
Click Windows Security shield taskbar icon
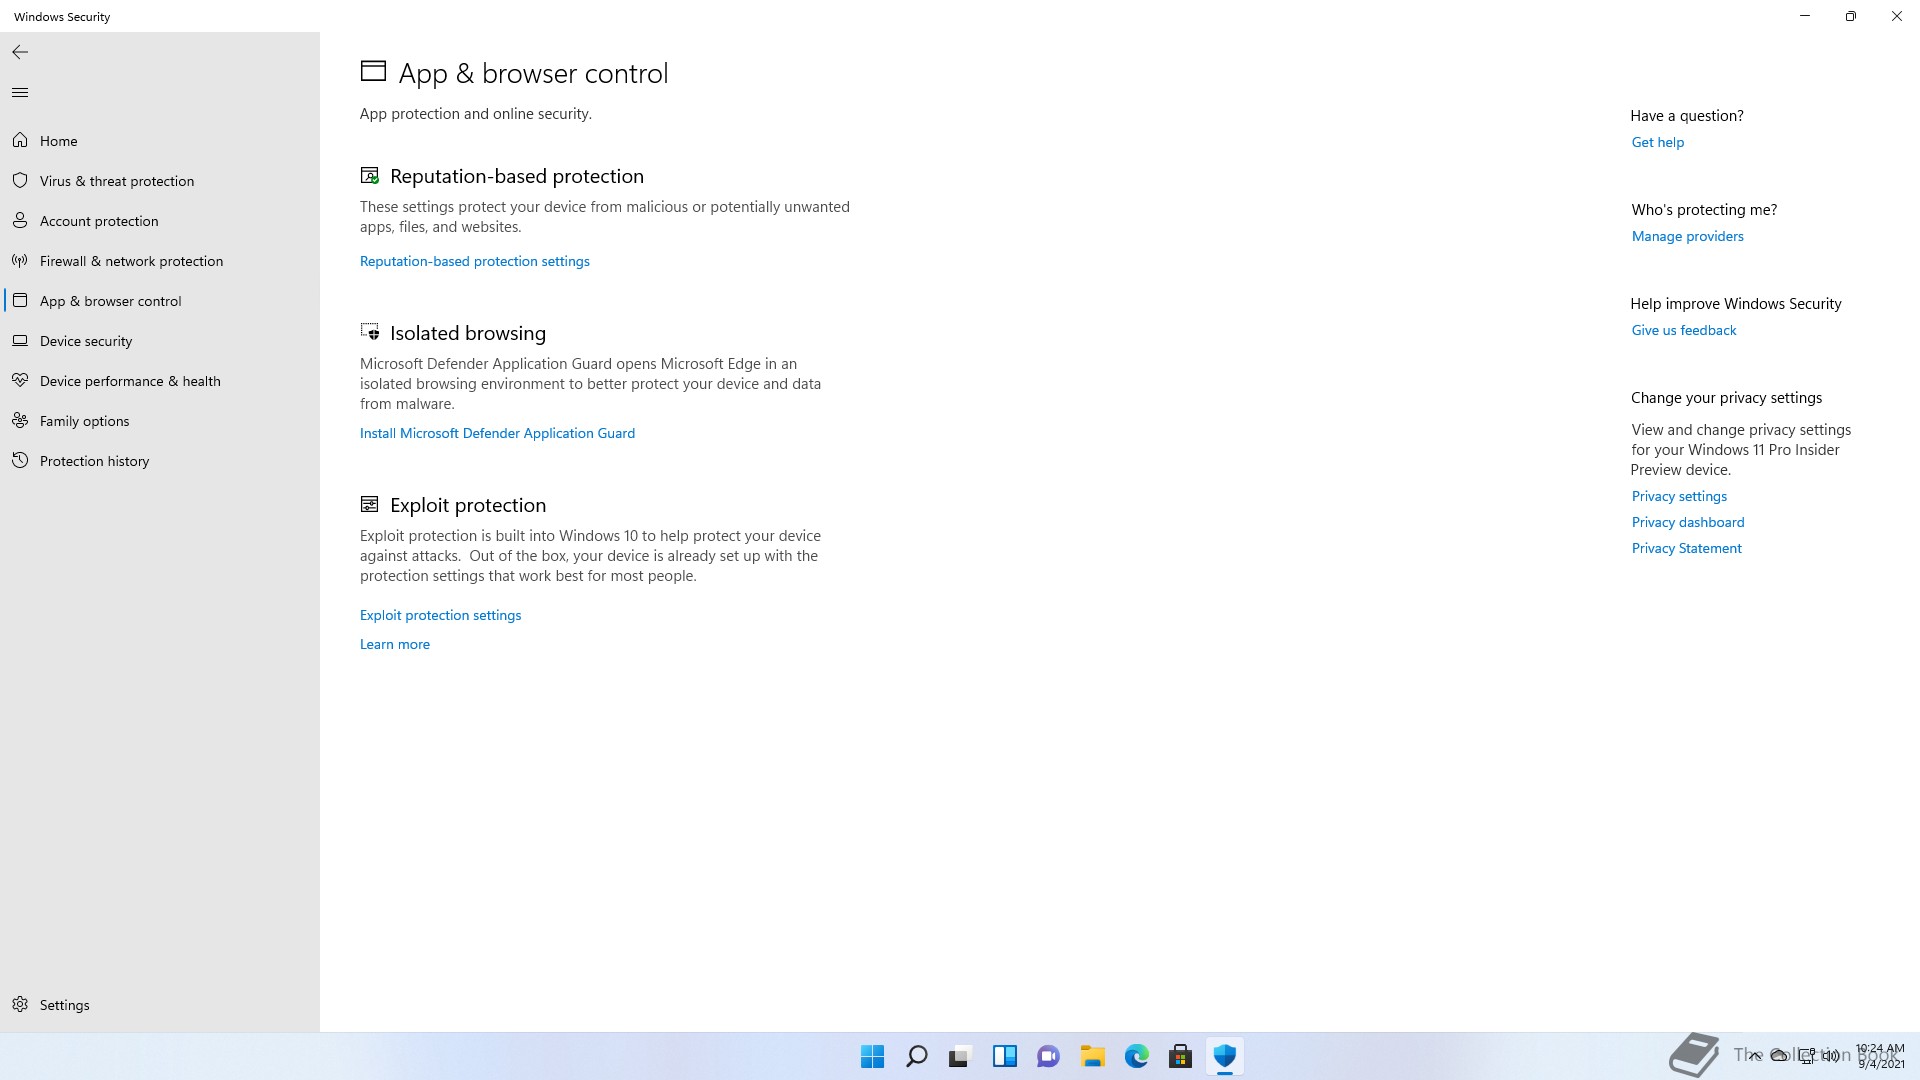pyautogui.click(x=1224, y=1056)
